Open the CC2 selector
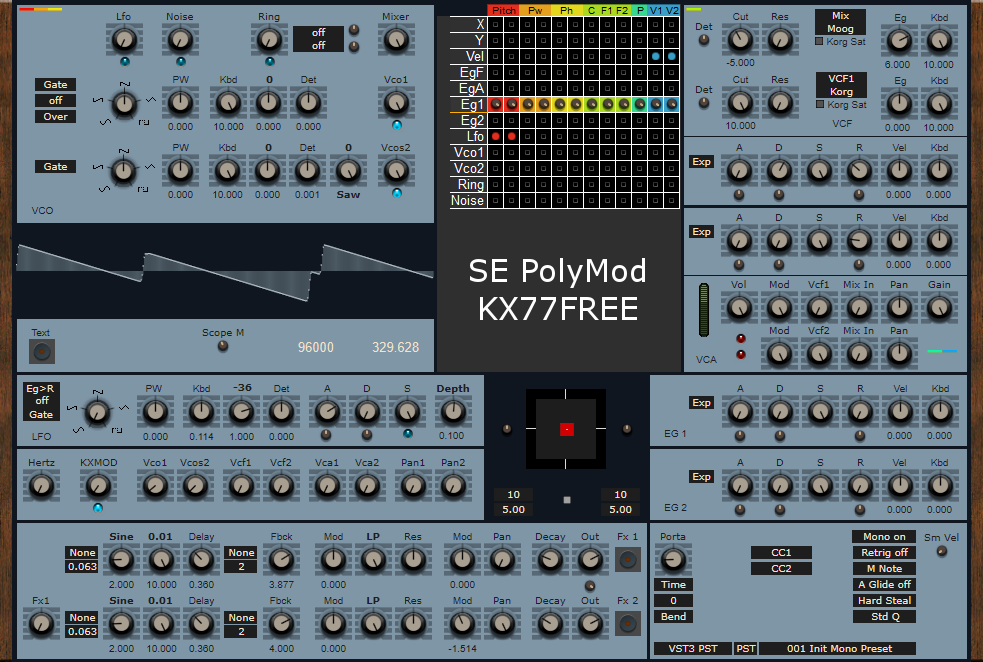The image size is (983, 662). (x=781, y=569)
